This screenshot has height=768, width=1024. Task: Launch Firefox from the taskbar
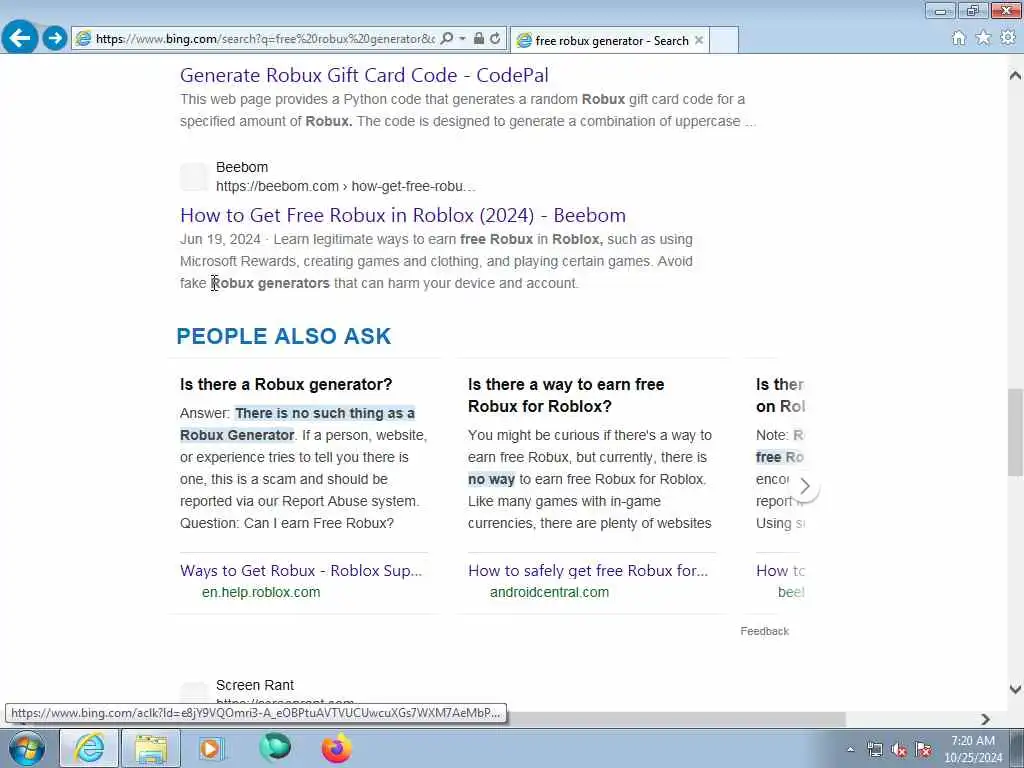point(336,748)
